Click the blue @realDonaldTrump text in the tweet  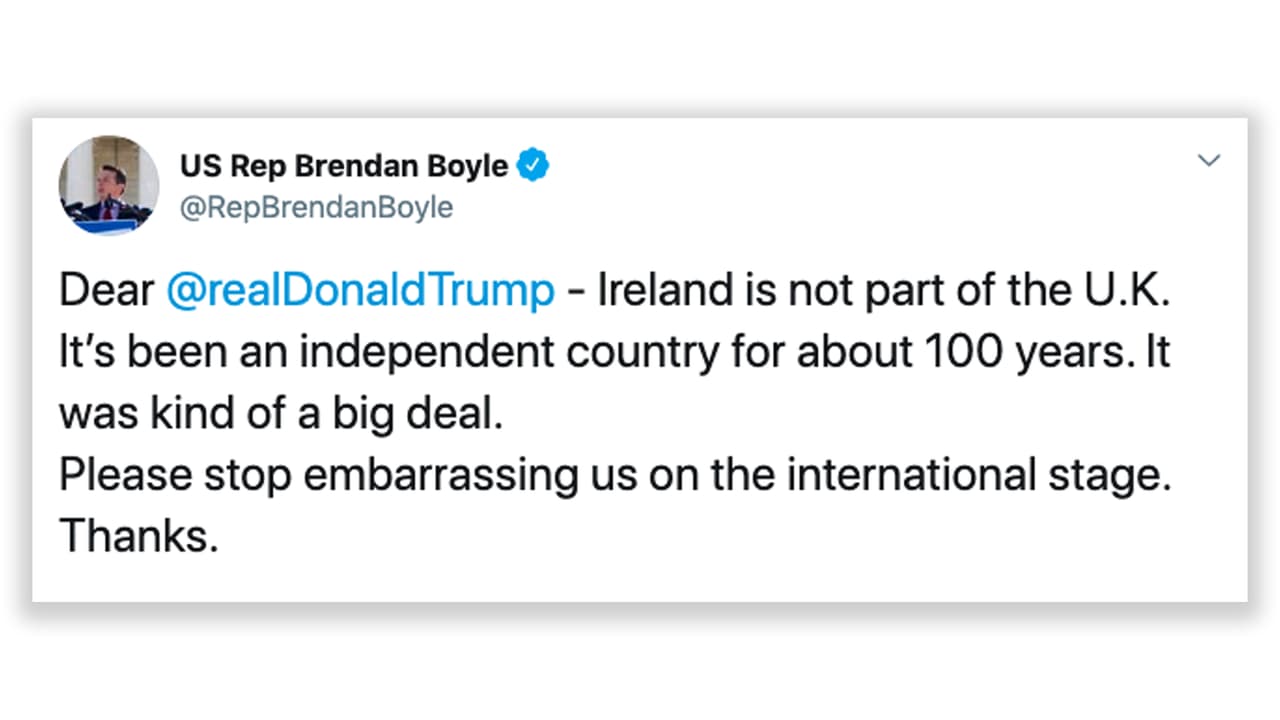tap(360, 290)
